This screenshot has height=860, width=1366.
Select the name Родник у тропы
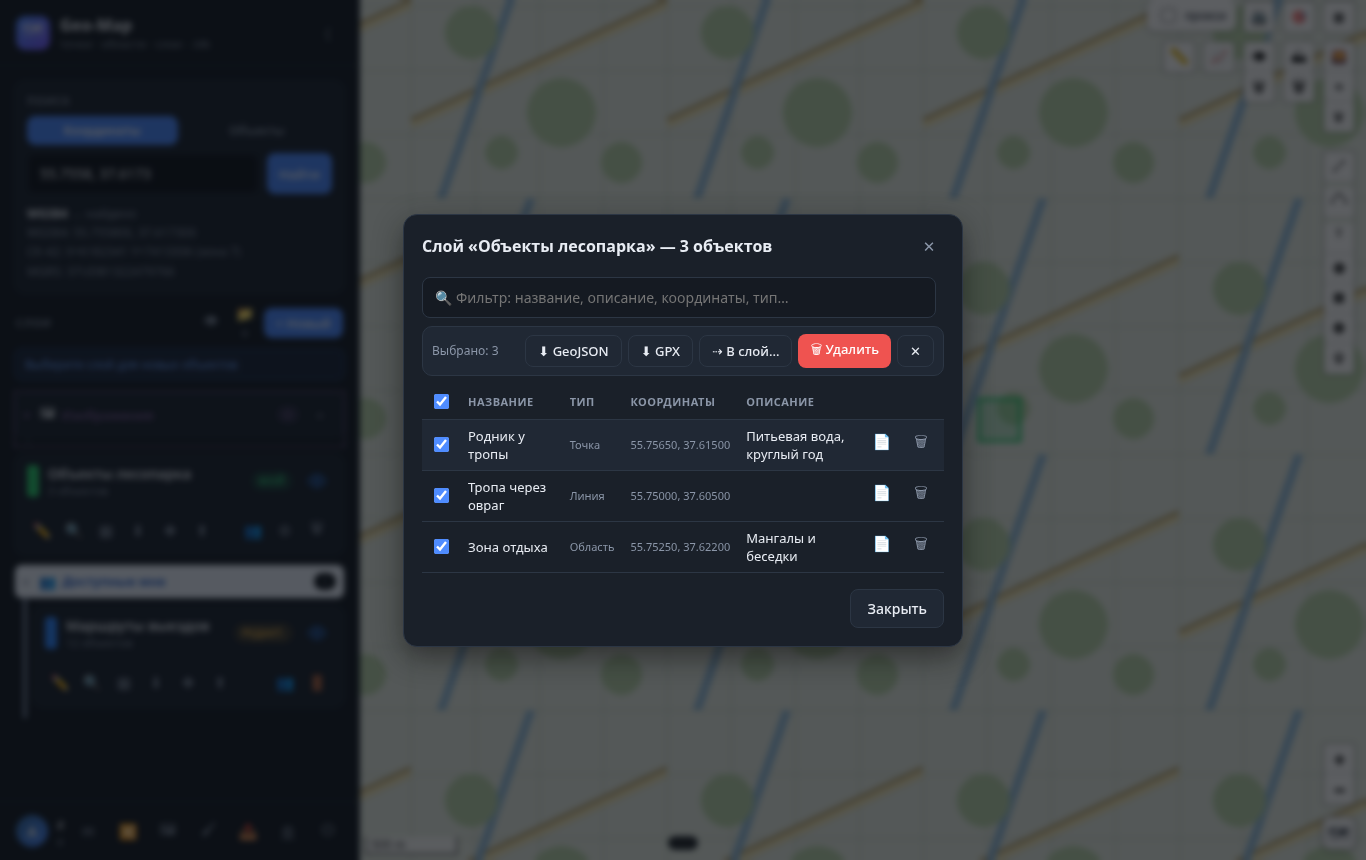(497, 445)
